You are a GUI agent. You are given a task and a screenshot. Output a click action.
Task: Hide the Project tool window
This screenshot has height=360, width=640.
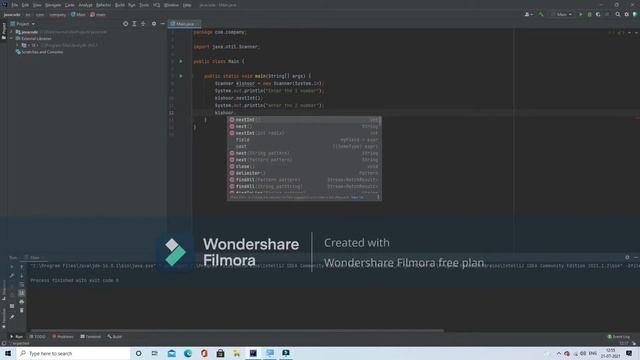pyautogui.click(x=162, y=24)
